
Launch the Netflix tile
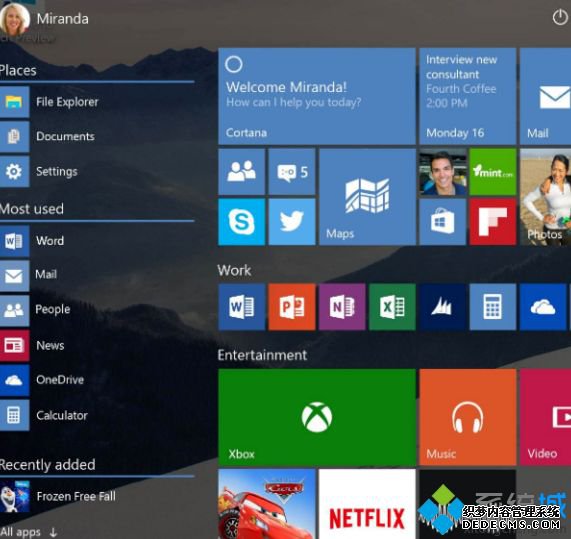(367, 504)
